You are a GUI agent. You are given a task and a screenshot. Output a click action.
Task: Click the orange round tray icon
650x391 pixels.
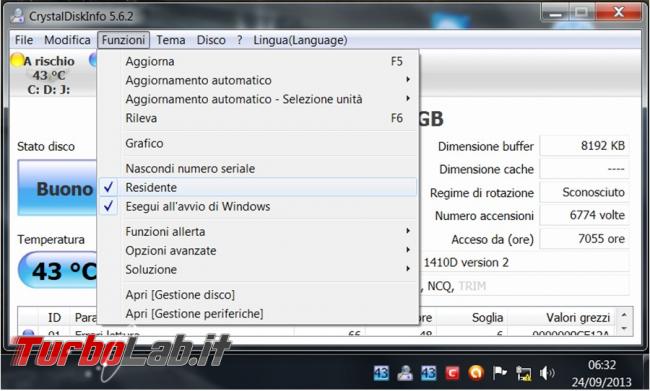click(x=476, y=373)
